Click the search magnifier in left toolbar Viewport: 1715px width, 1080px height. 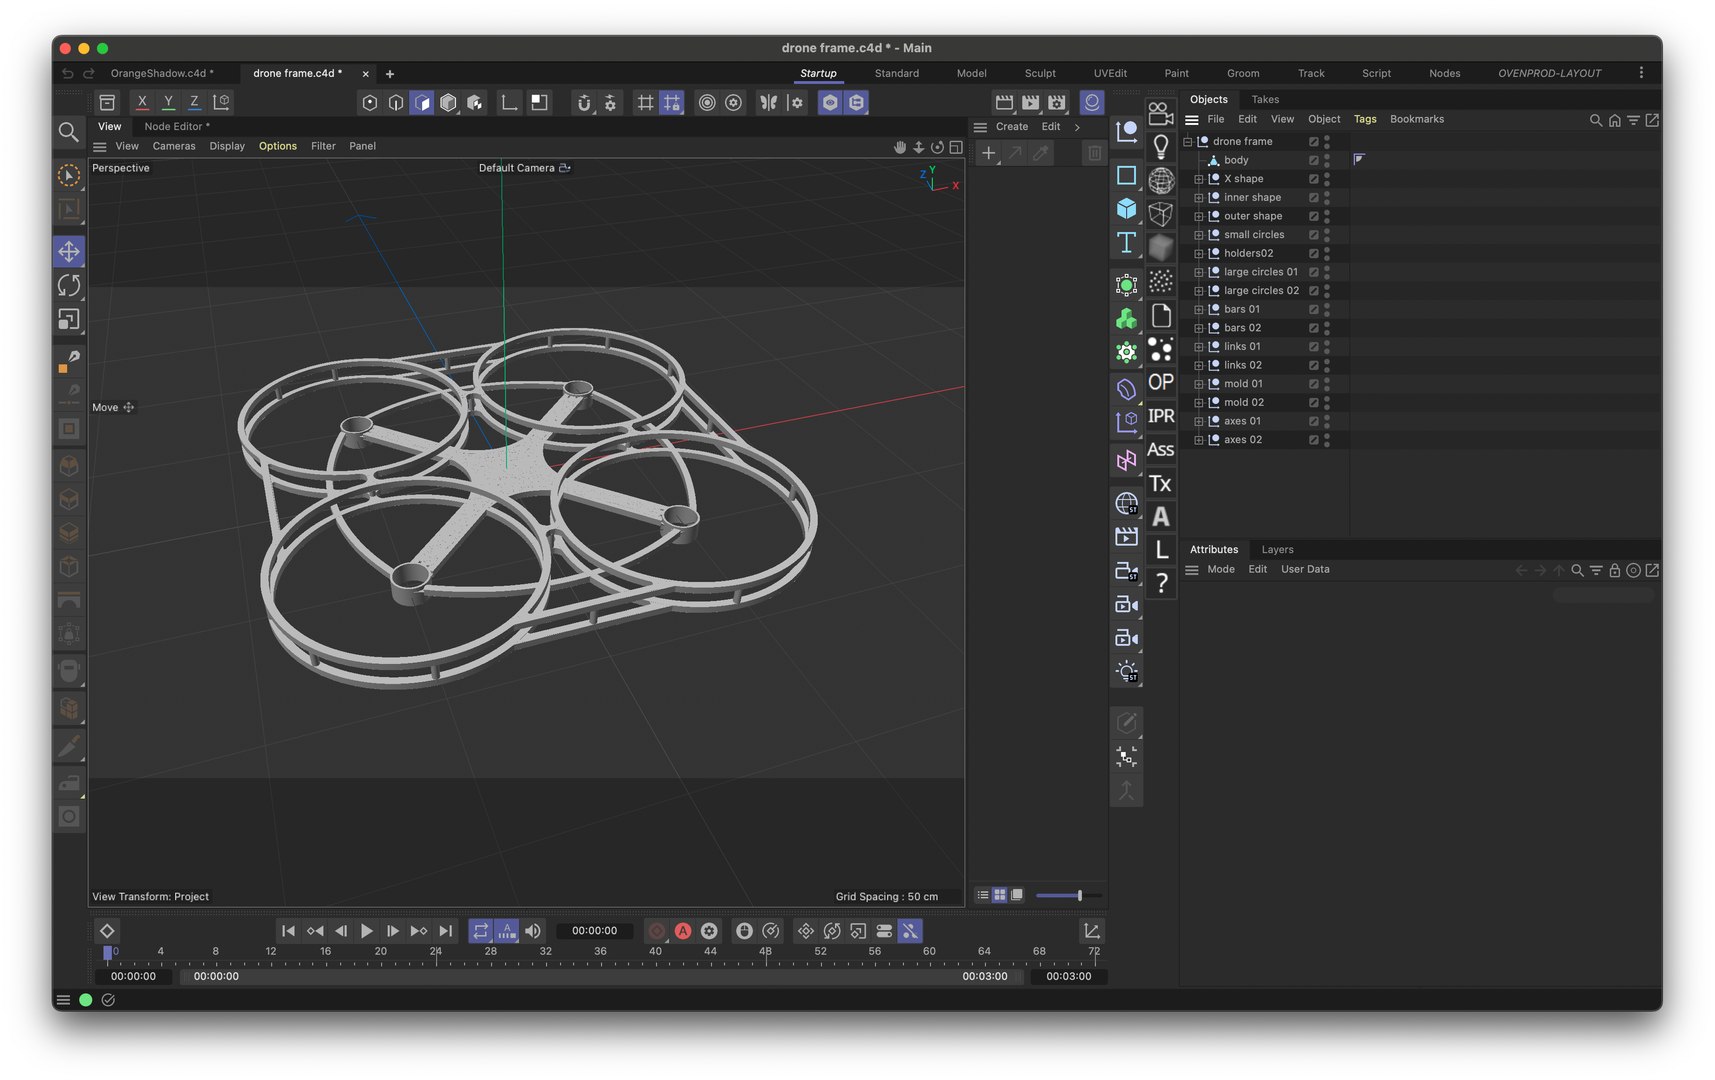[x=68, y=132]
